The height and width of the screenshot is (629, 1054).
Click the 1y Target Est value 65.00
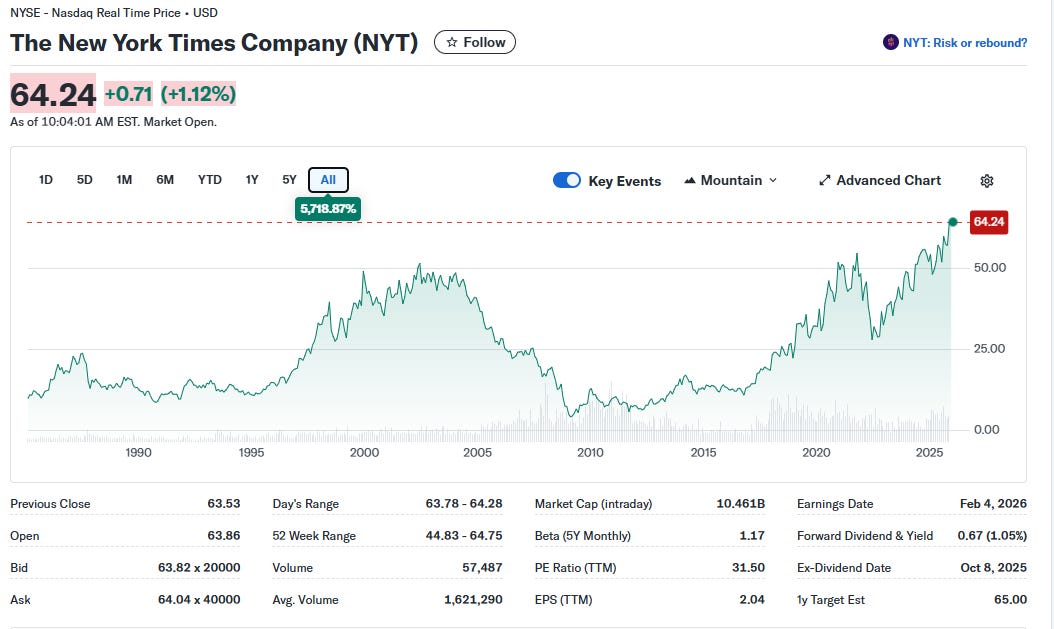[1010, 599]
